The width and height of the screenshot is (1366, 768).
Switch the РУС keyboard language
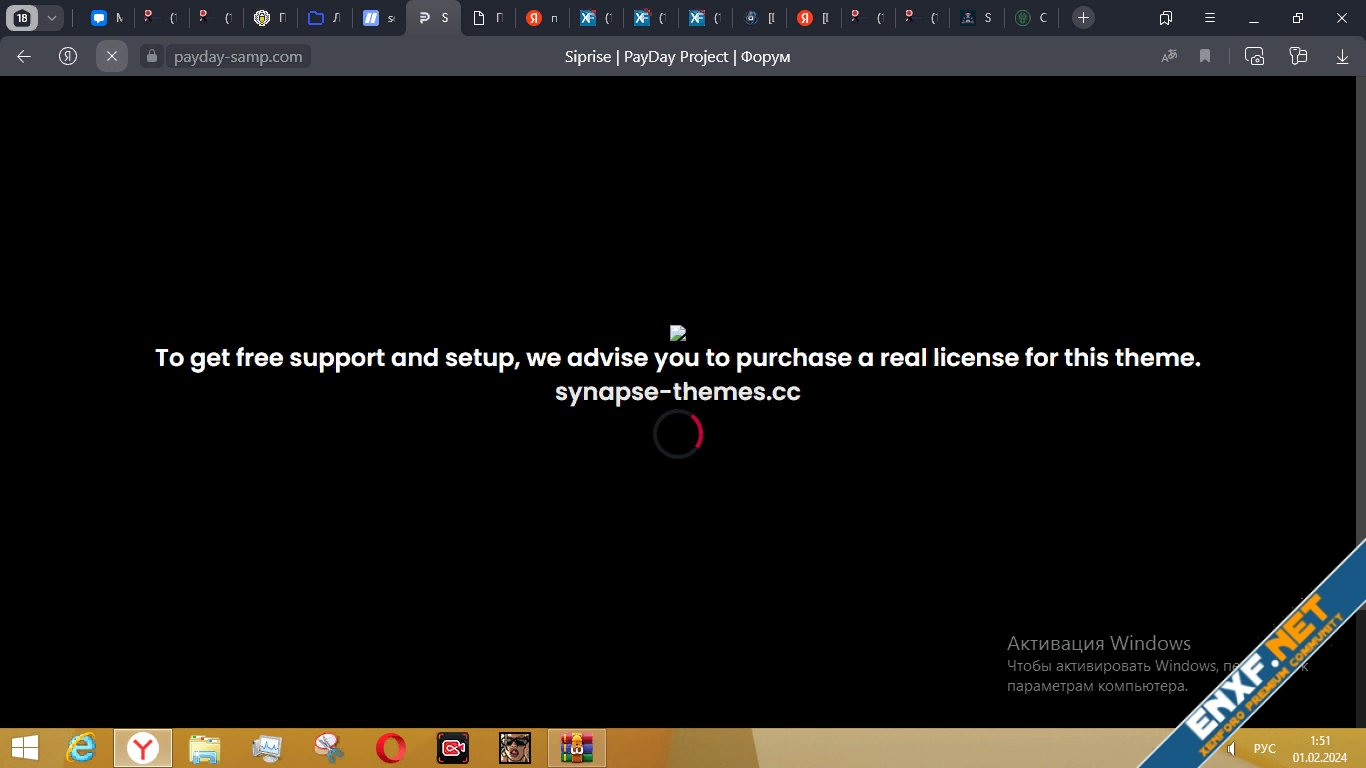[1264, 749]
